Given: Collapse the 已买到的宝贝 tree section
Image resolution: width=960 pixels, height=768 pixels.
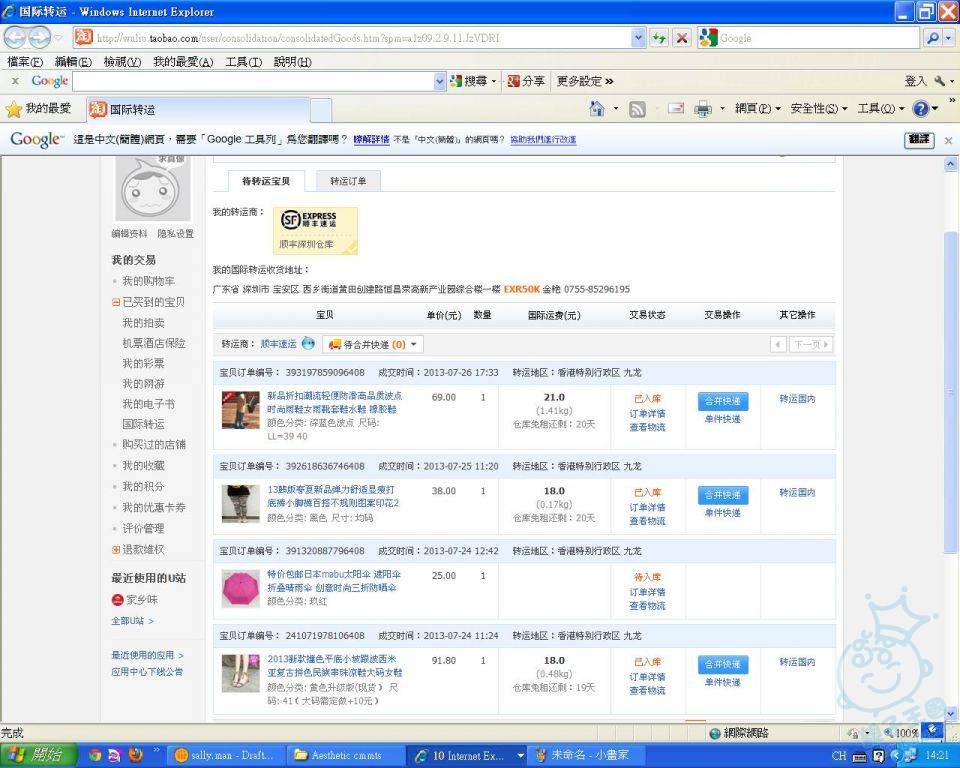Looking at the screenshot, I should point(116,302).
